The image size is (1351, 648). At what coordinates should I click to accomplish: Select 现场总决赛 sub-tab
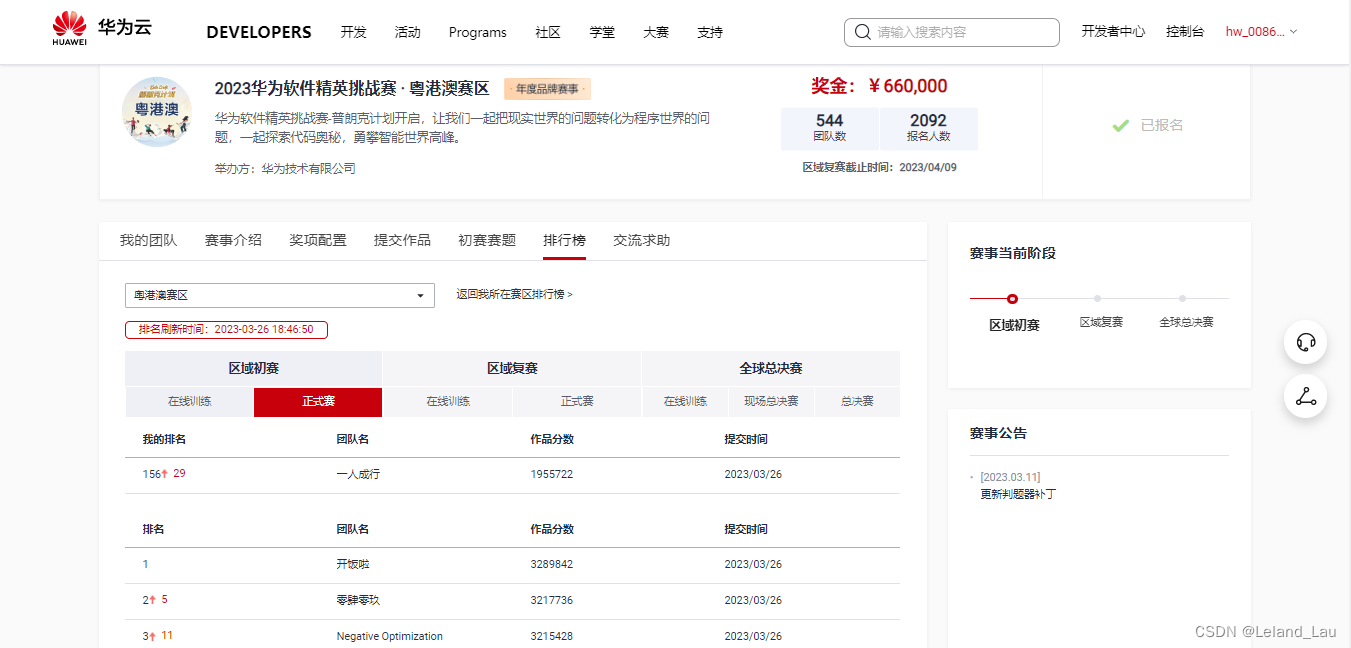coord(771,401)
